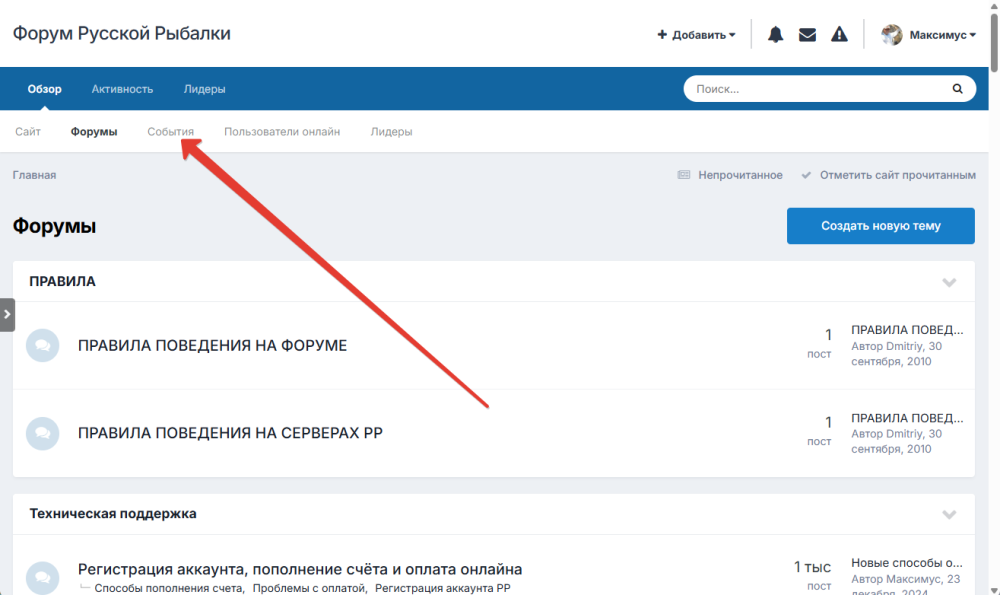This screenshot has width=1000, height=595.
Task: Switch to the Активность tab
Action: [122, 89]
